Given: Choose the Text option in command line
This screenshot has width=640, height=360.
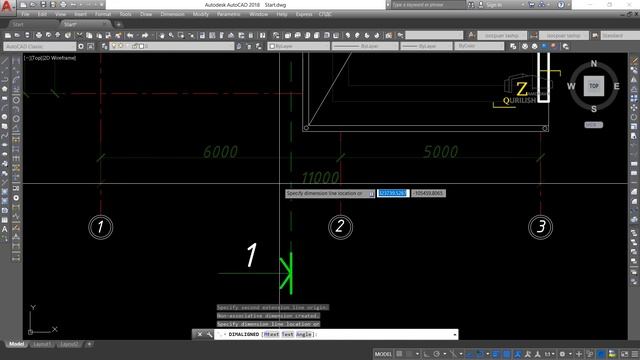Looking at the screenshot, I should coord(288,334).
